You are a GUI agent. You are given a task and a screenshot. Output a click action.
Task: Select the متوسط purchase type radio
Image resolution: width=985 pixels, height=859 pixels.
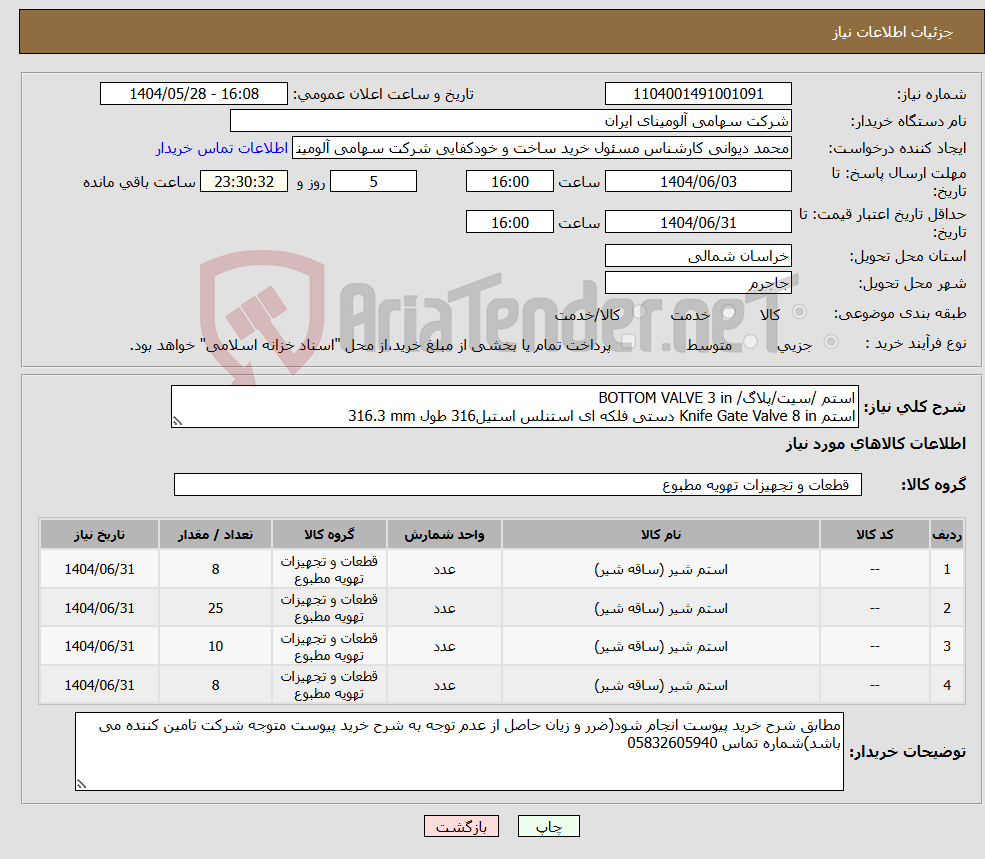750,342
